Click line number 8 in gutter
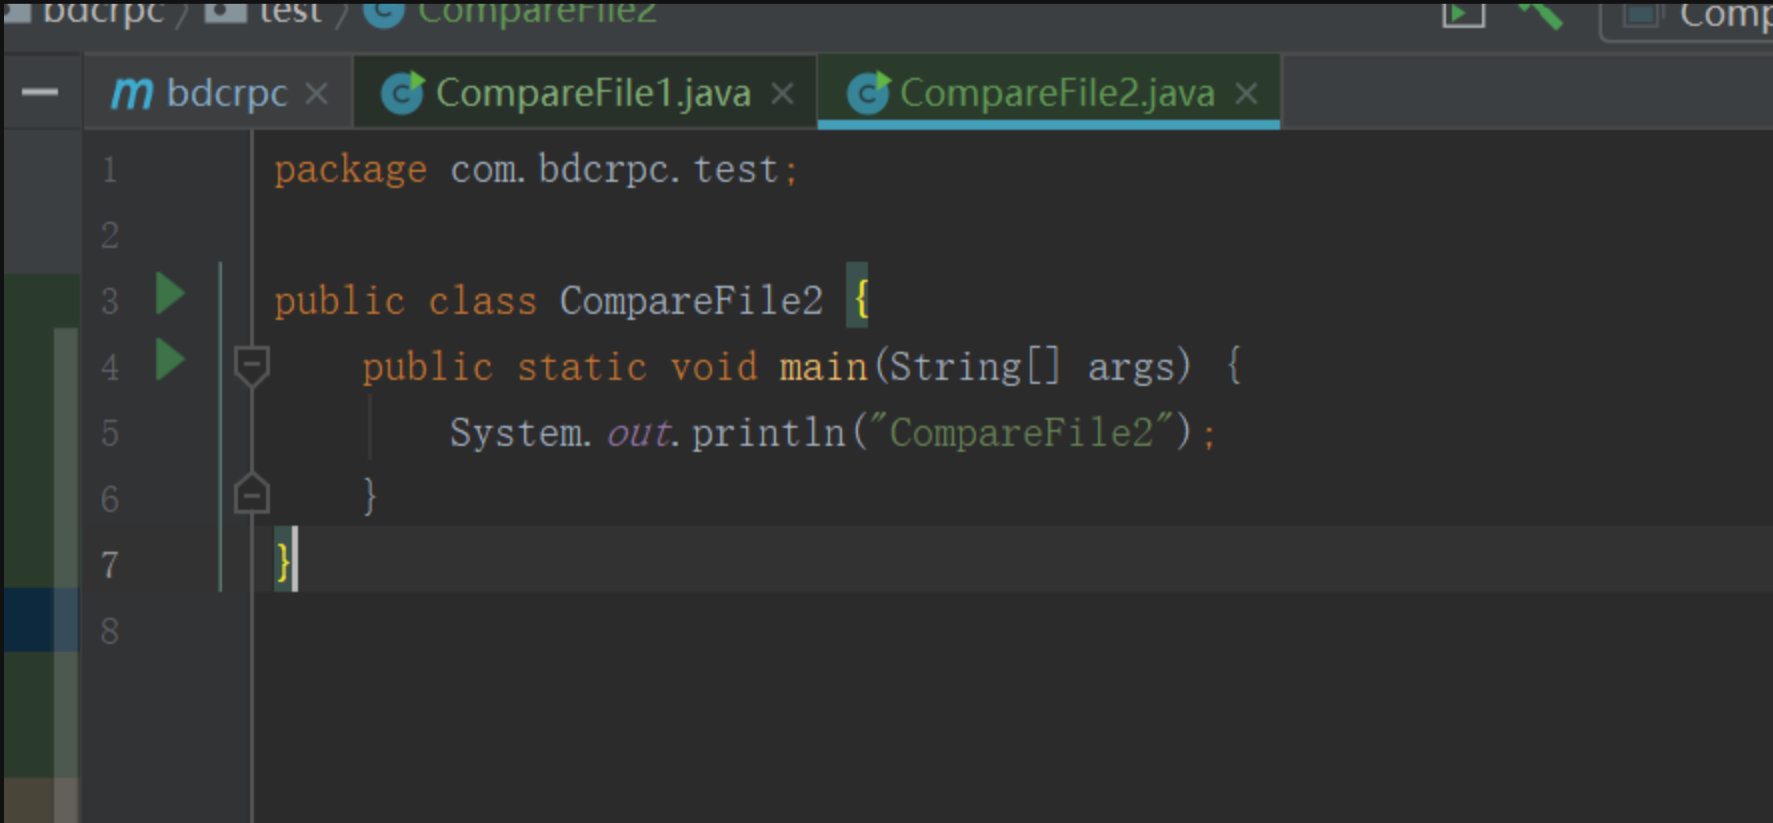1773x823 pixels. (110, 632)
